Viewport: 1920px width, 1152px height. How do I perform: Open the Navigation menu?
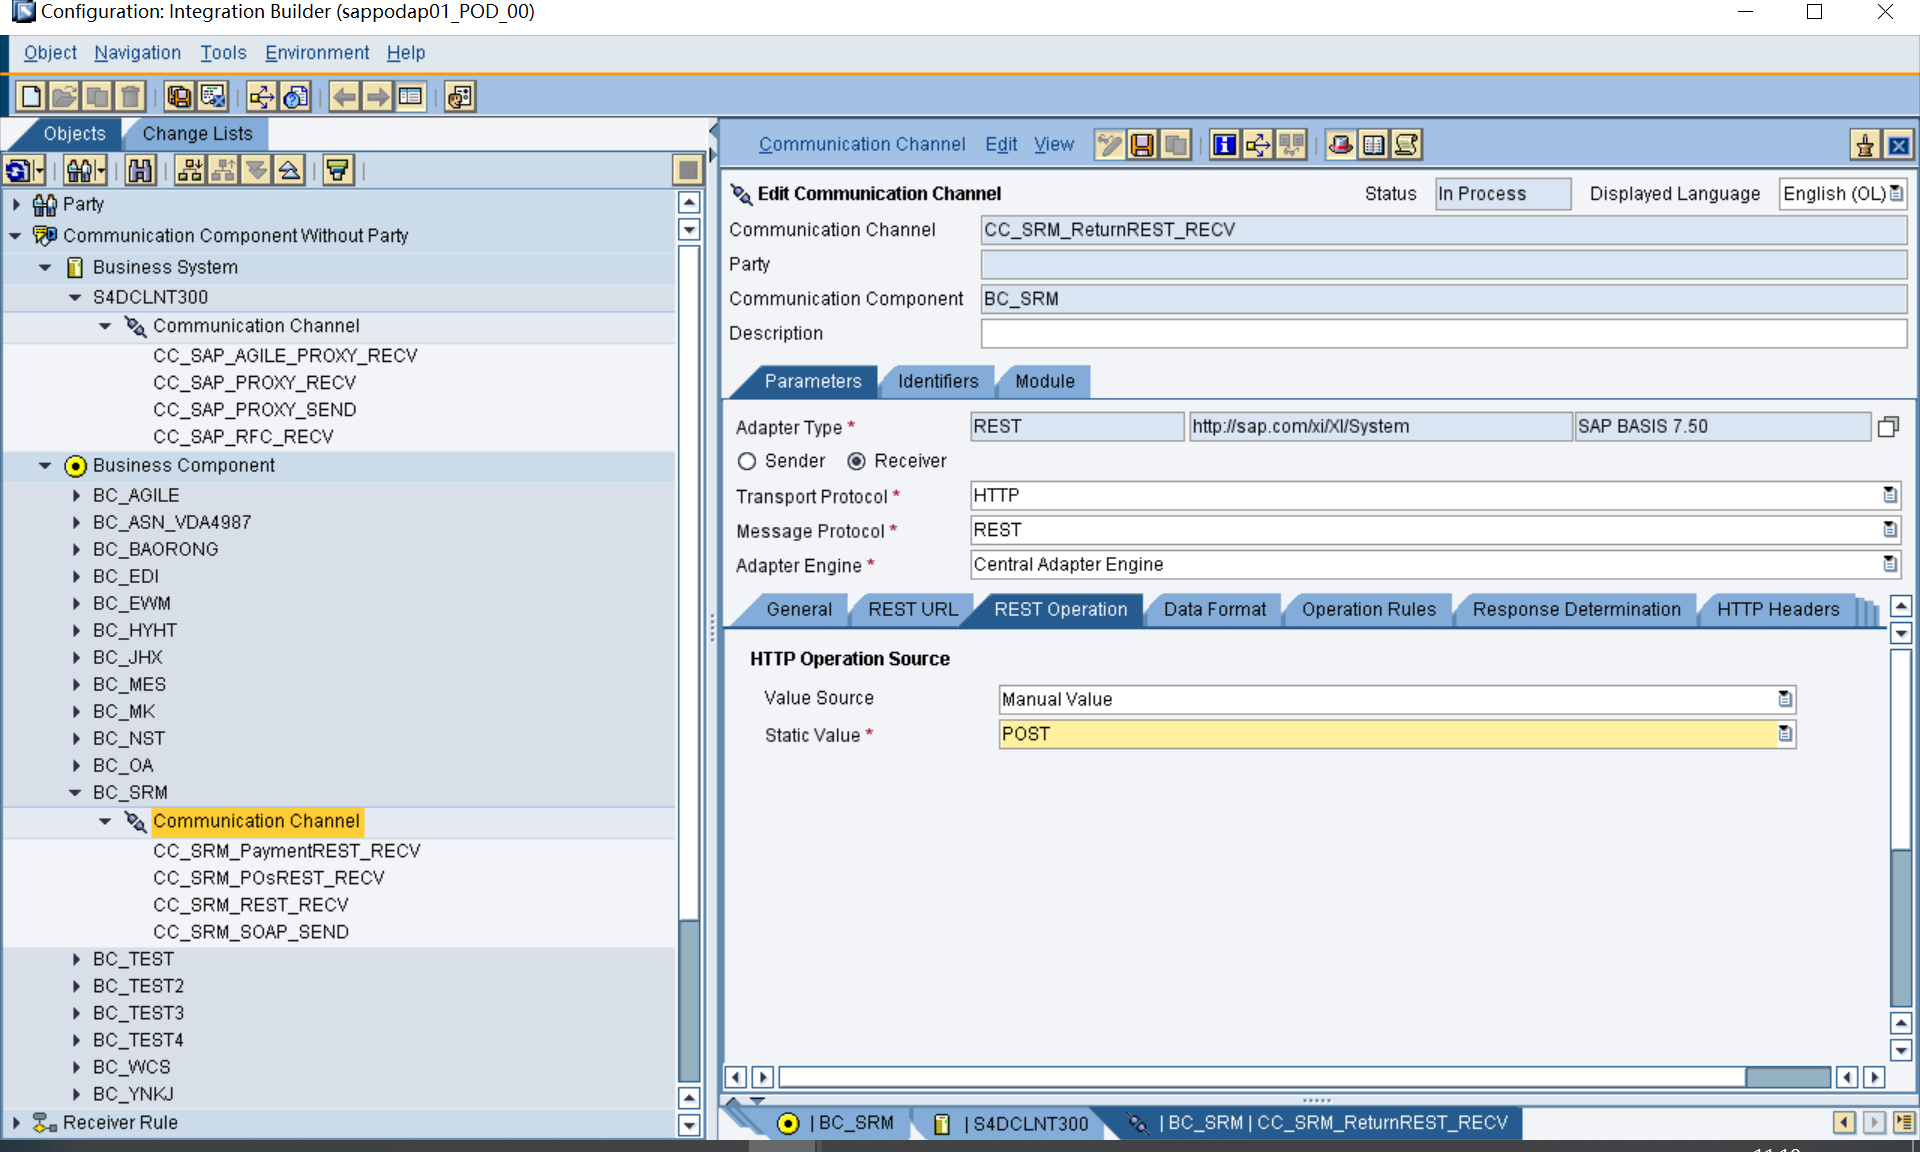(137, 53)
